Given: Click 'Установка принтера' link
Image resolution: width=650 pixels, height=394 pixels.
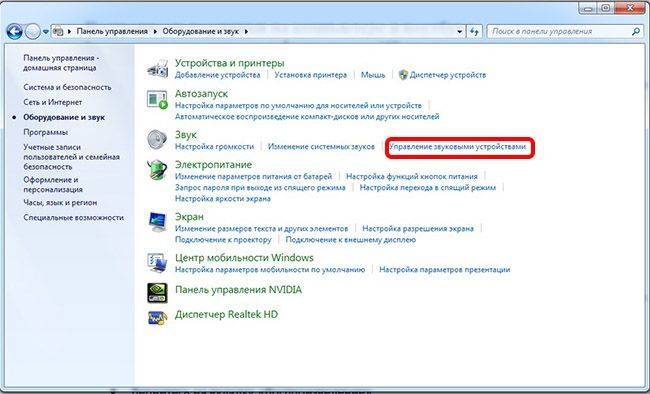Looking at the screenshot, I should pos(310,75).
